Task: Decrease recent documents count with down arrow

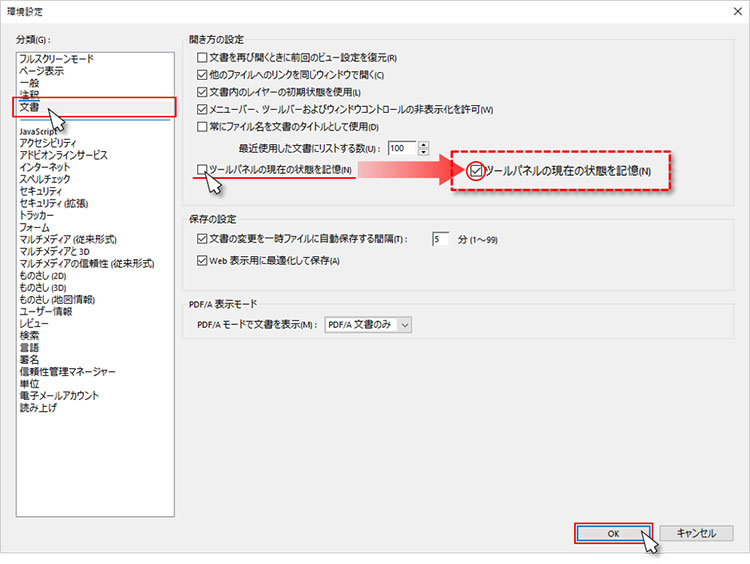Action: tap(424, 152)
